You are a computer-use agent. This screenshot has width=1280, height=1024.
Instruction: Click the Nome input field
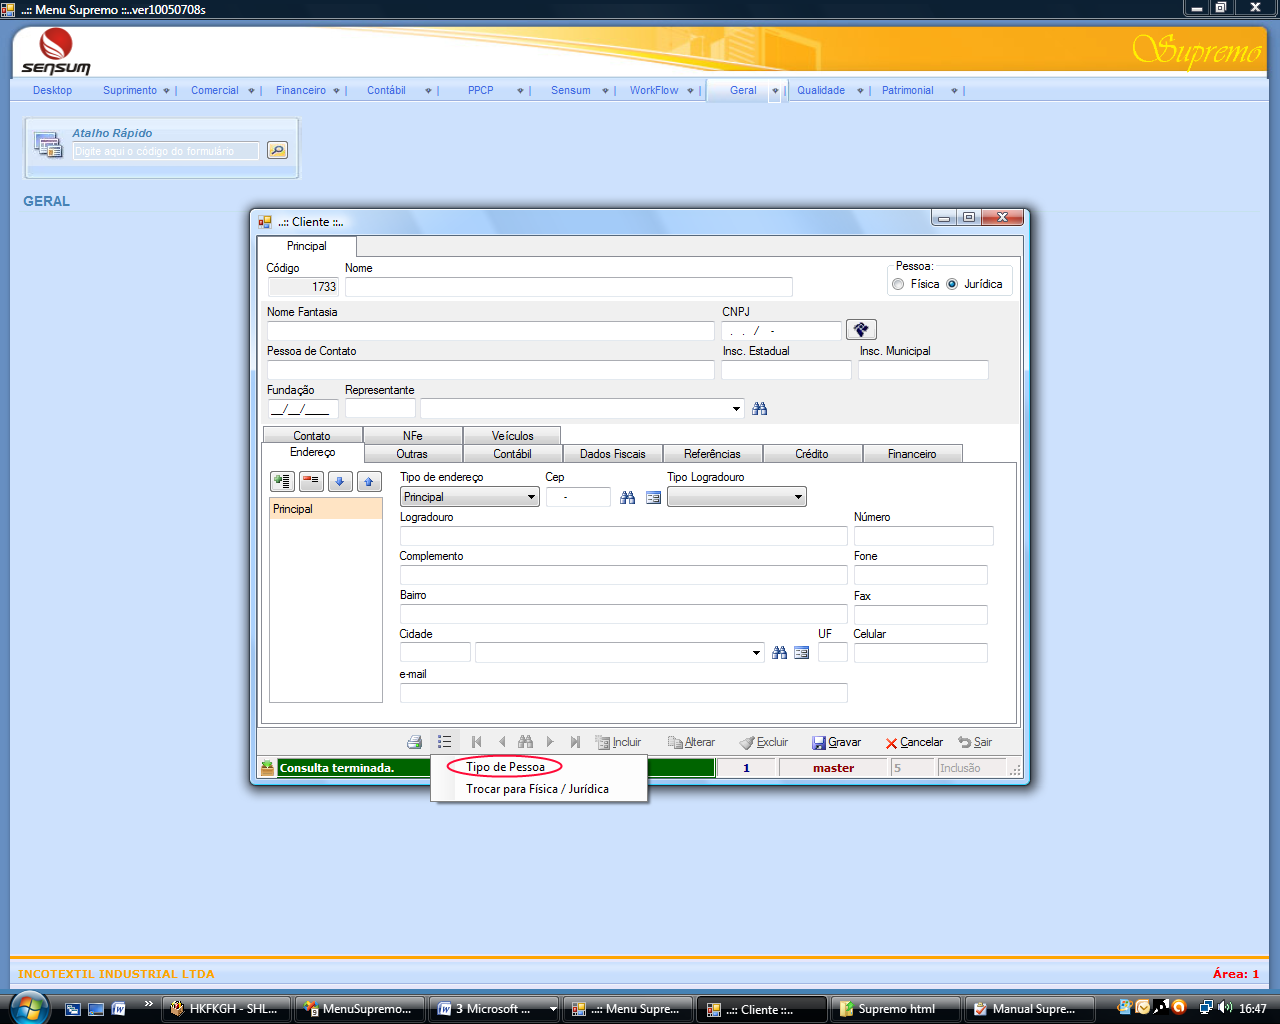pos(569,287)
